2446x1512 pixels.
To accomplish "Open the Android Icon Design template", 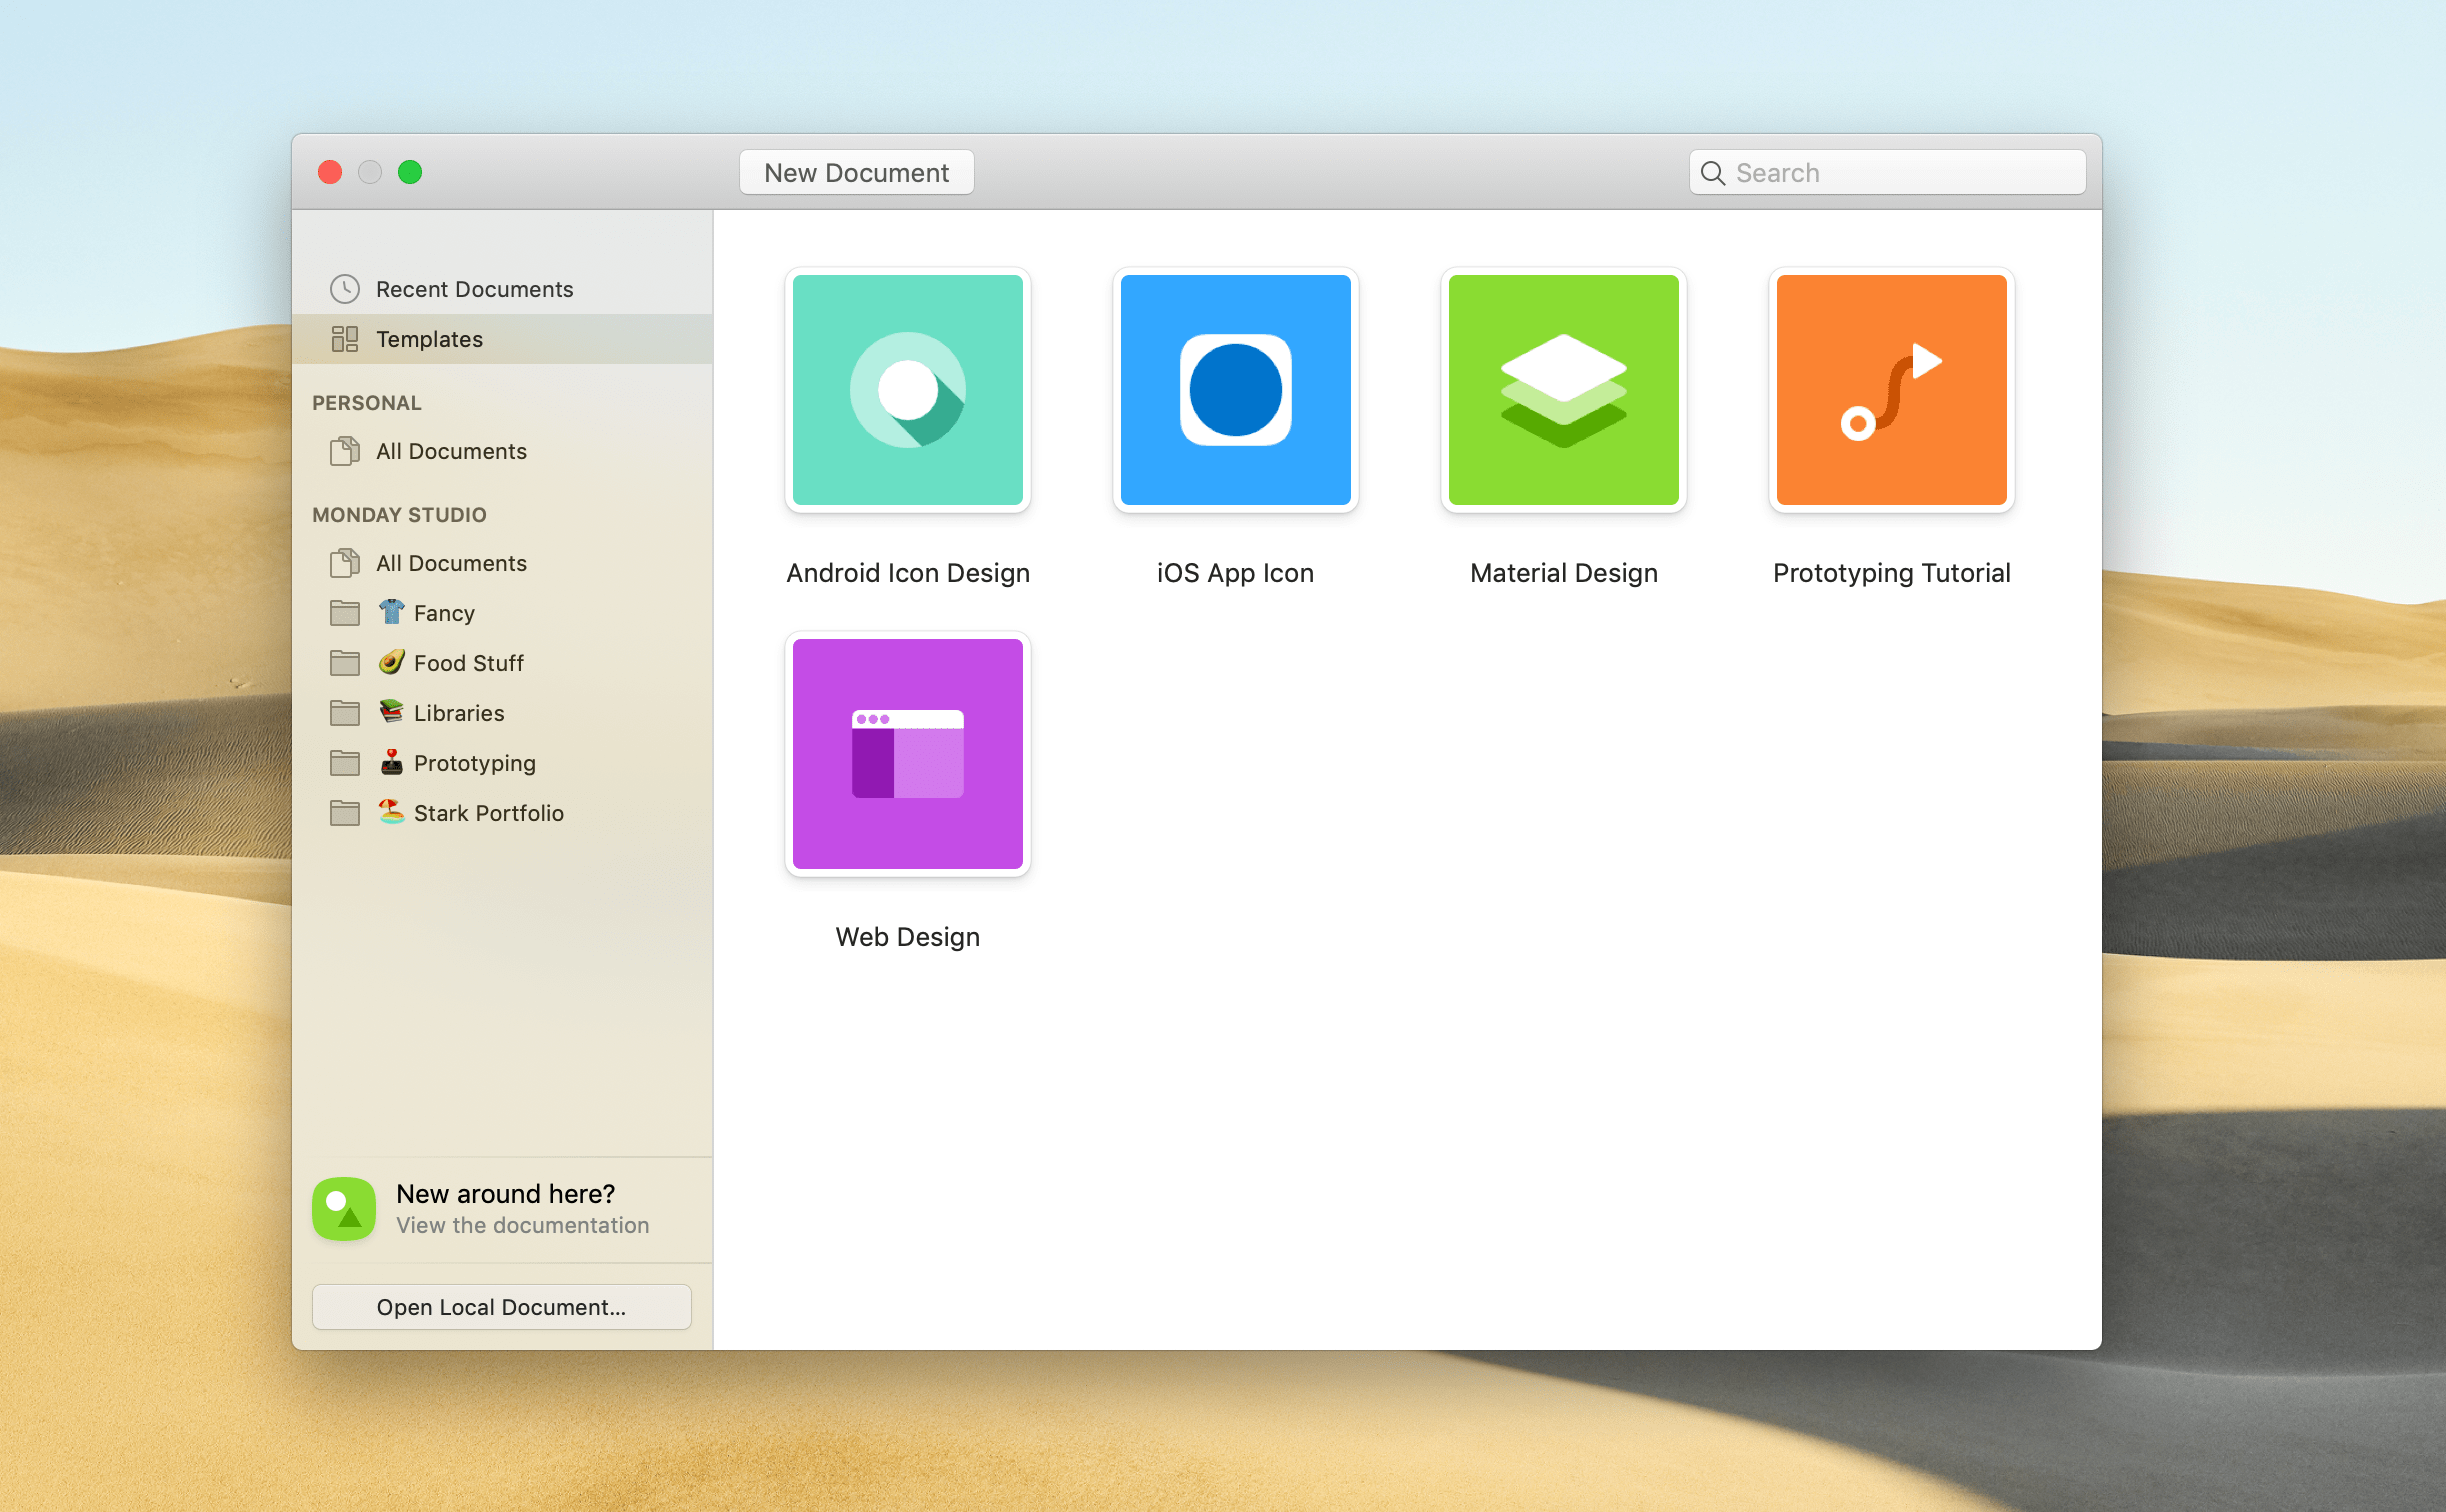I will coord(907,390).
